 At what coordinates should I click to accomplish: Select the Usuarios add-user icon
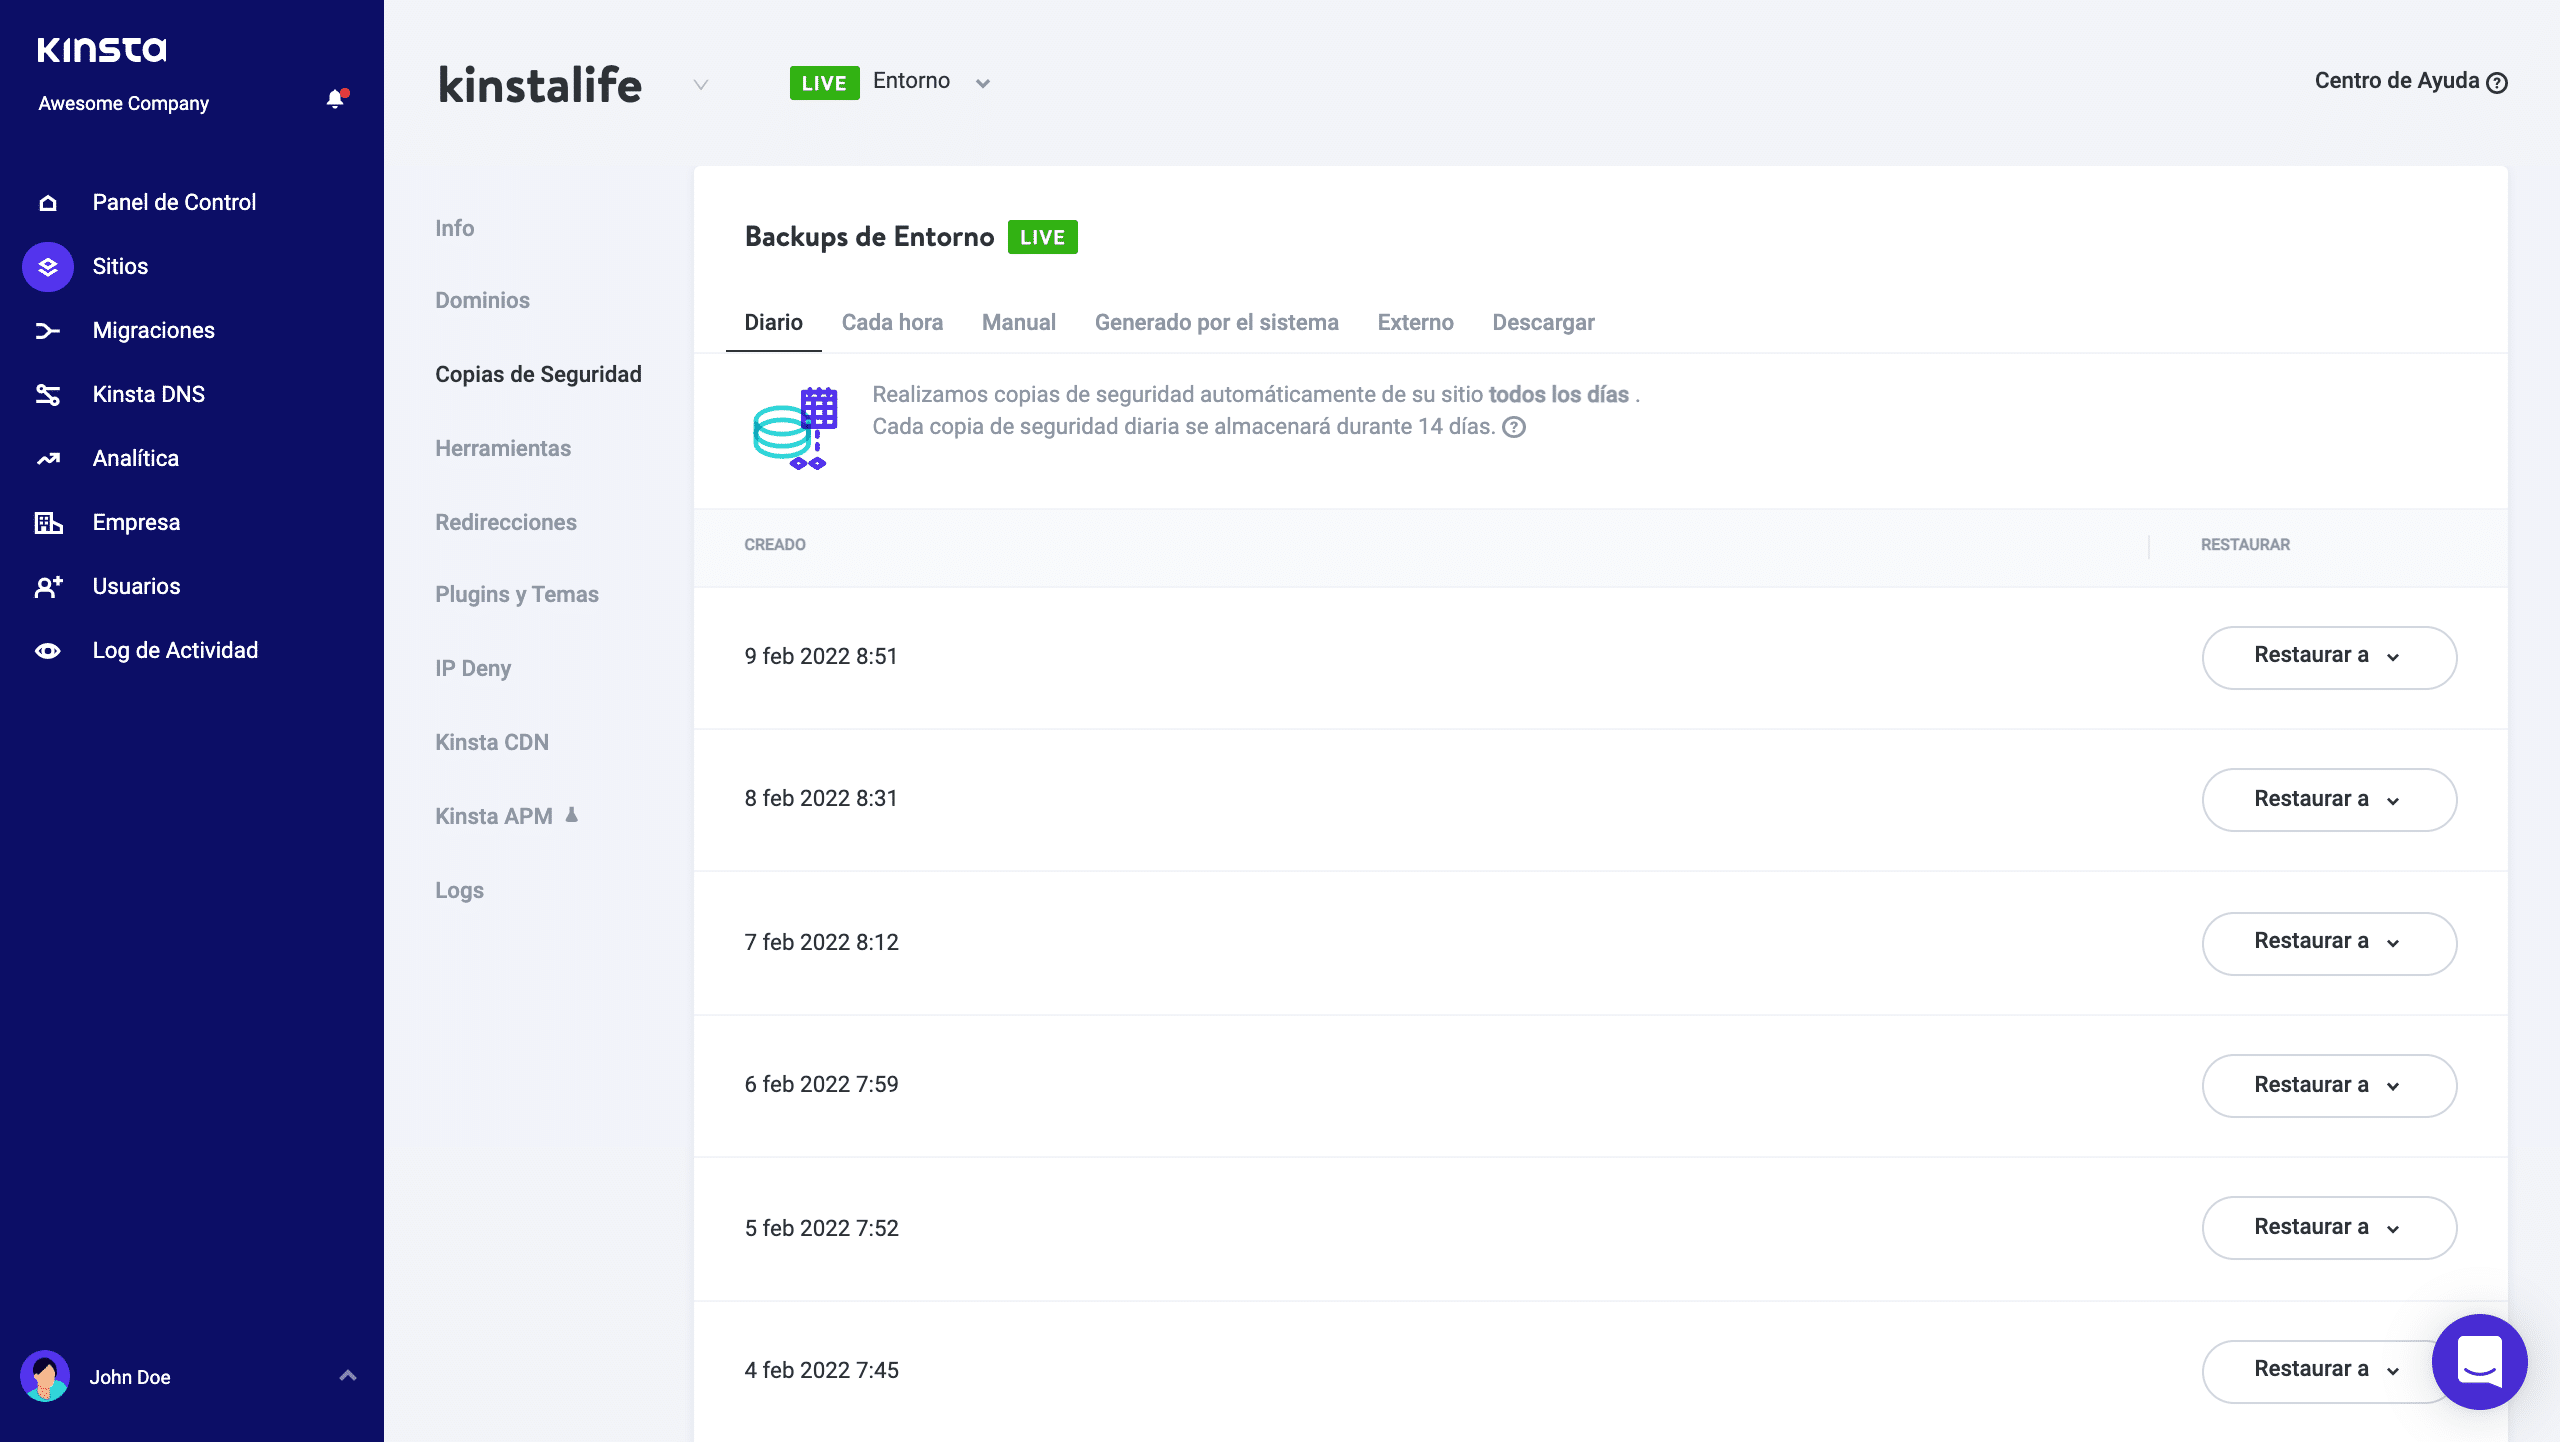click(47, 586)
